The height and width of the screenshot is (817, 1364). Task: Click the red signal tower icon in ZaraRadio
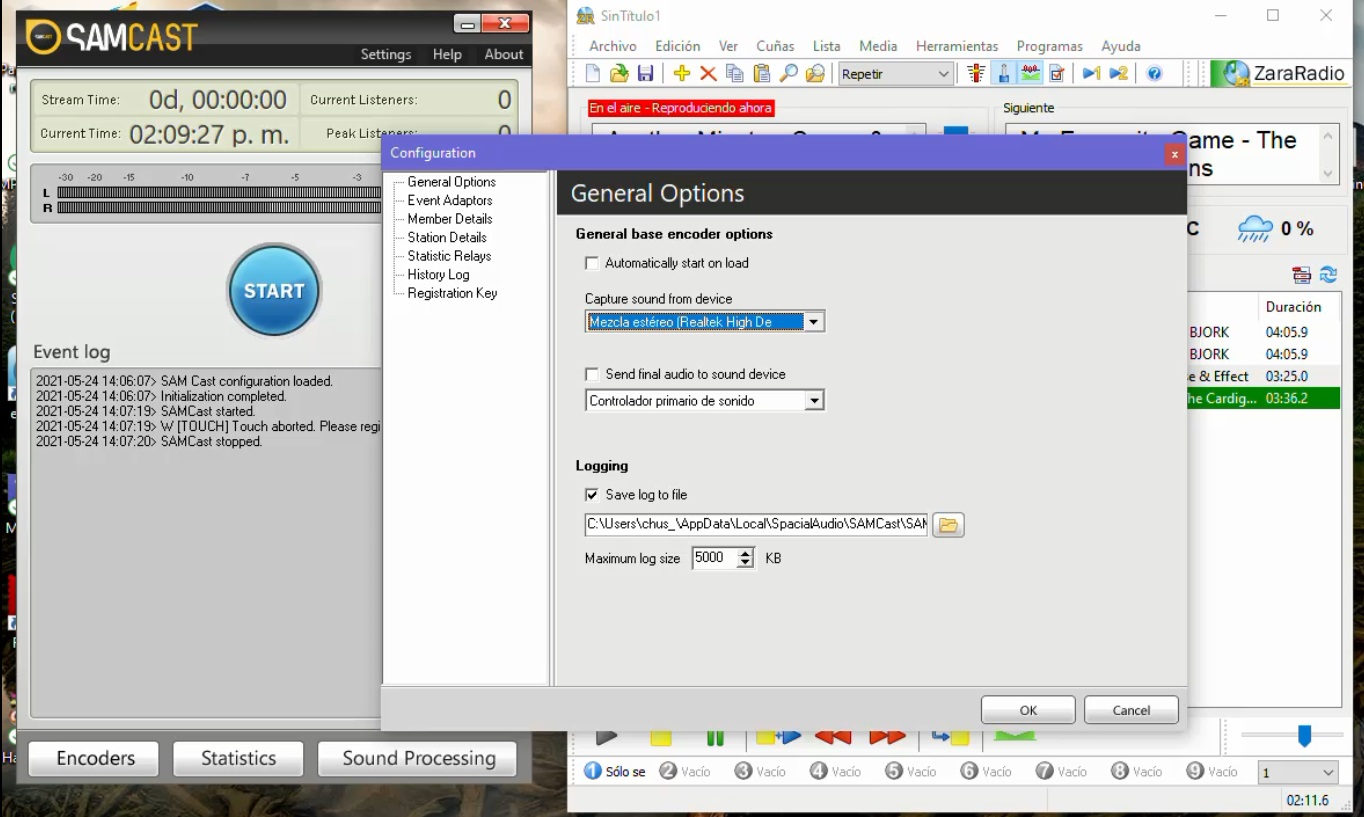[x=977, y=74]
